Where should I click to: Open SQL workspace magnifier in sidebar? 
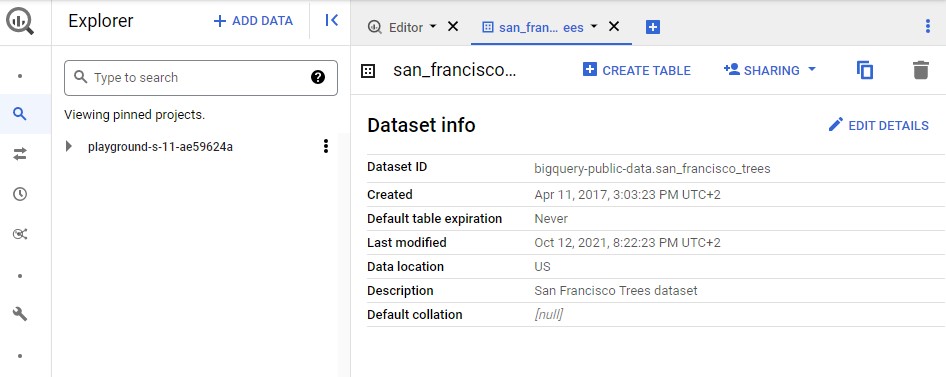pos(20,113)
